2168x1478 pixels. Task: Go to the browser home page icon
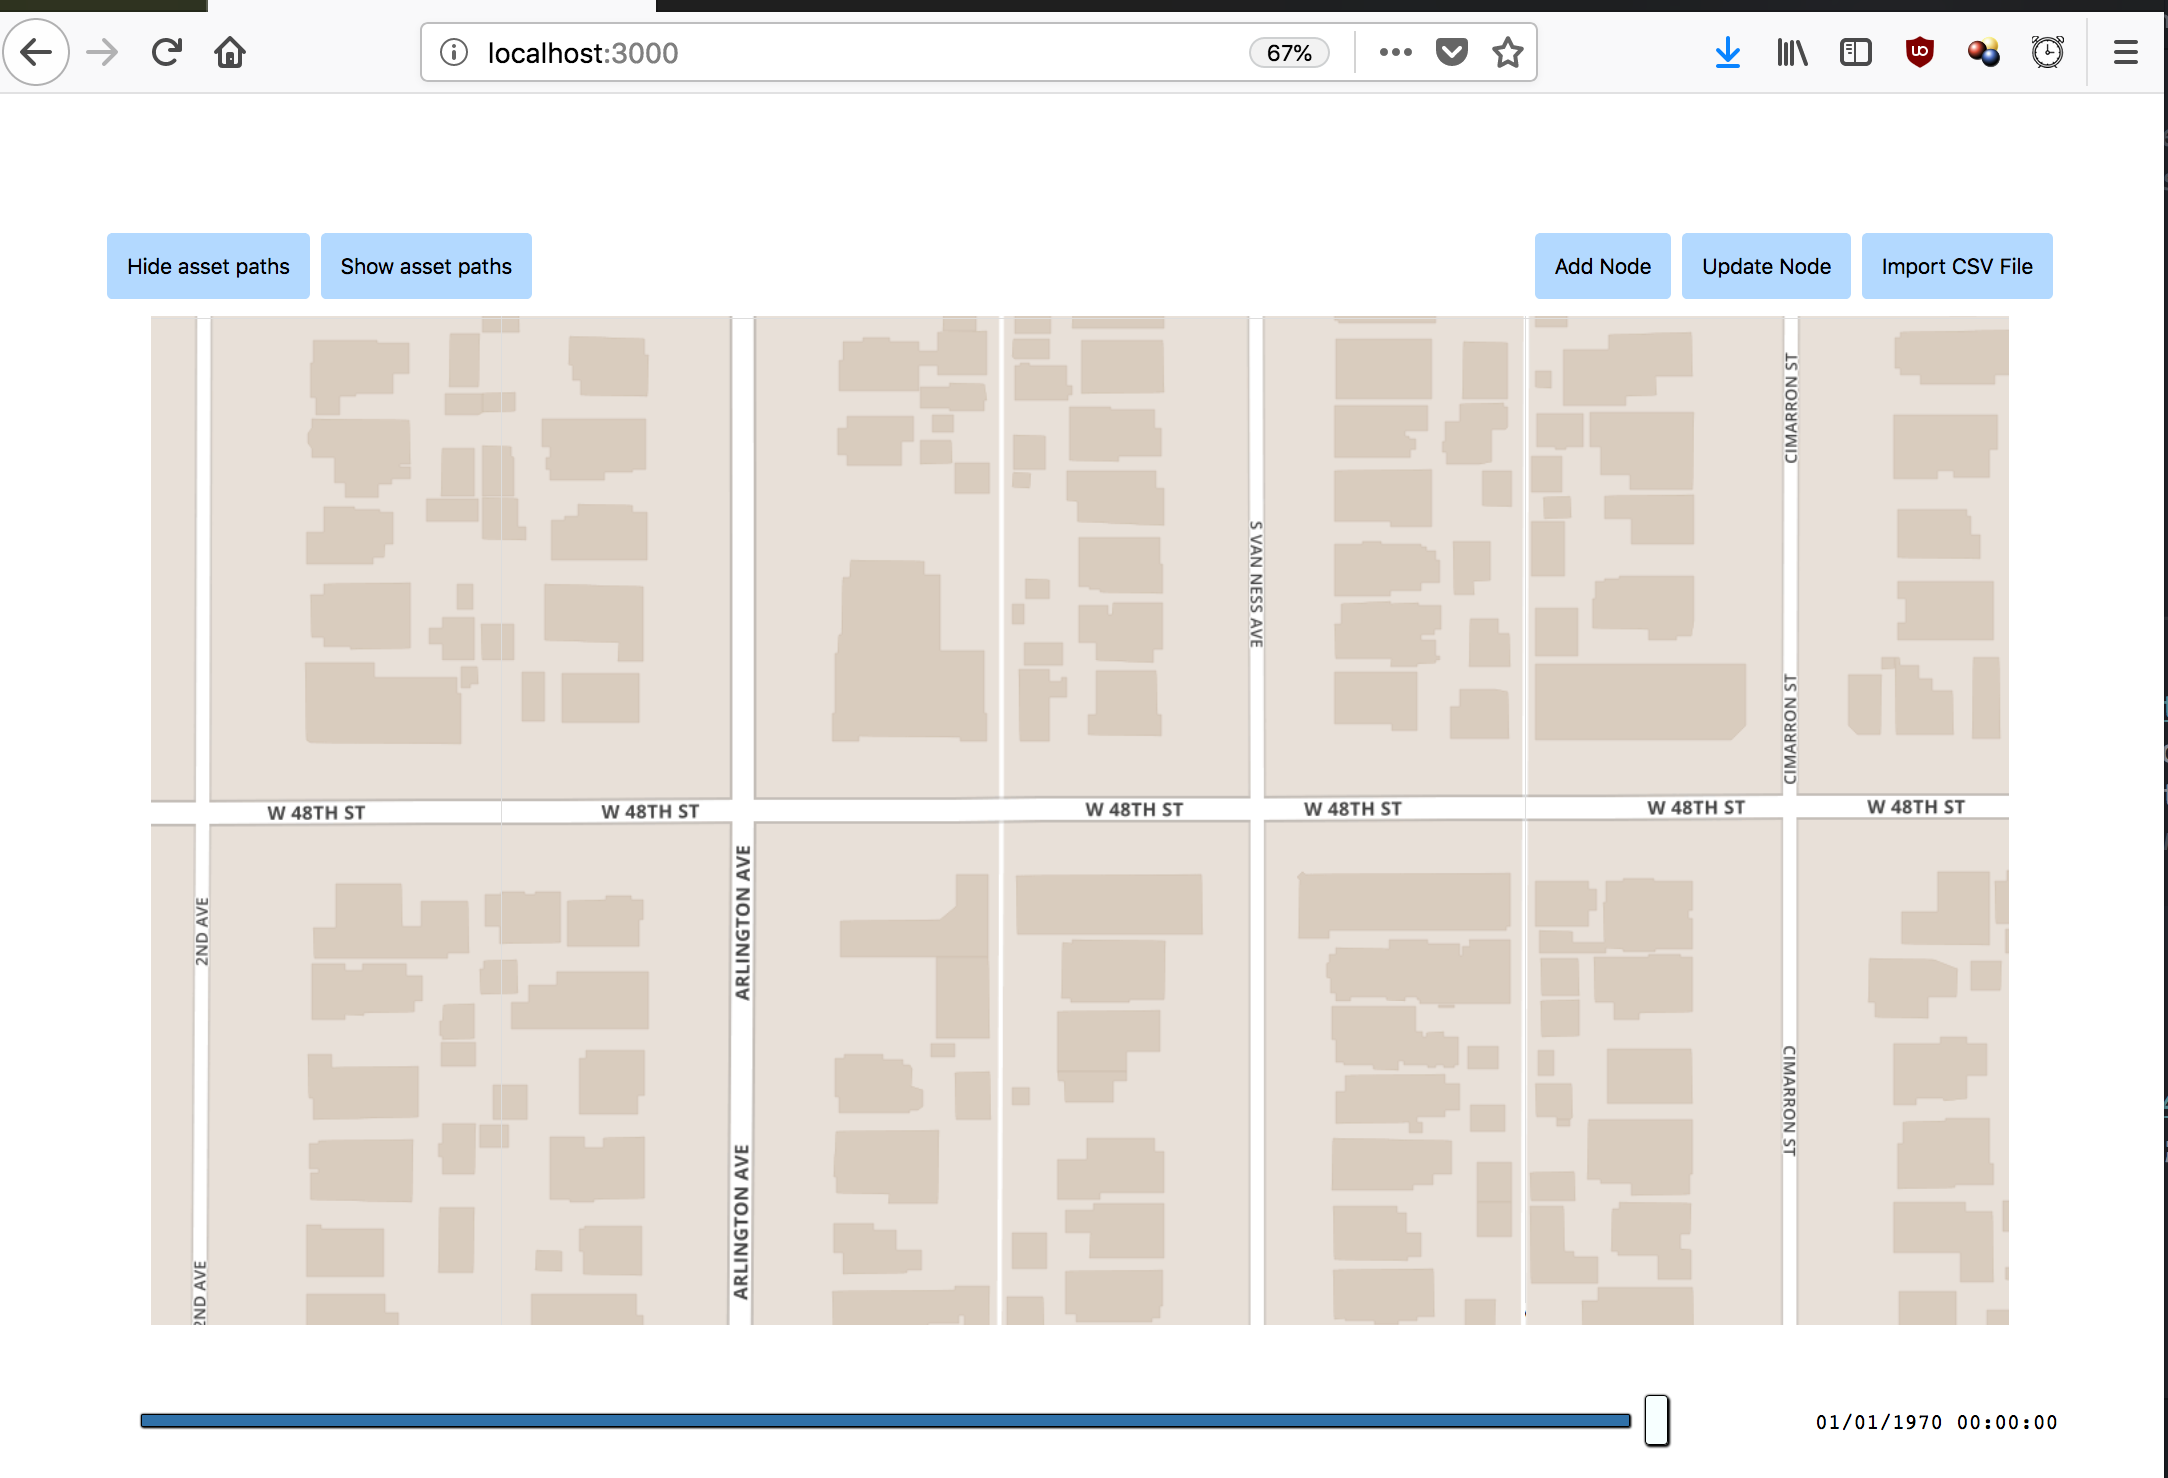(x=230, y=52)
